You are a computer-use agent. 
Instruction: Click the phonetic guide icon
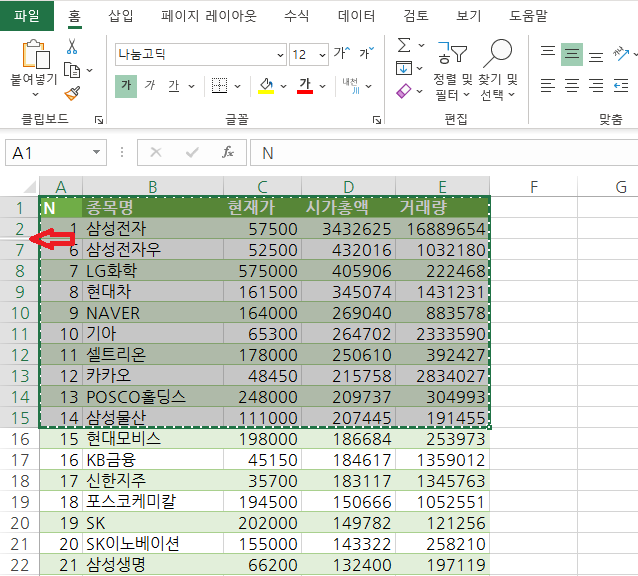[x=351, y=86]
